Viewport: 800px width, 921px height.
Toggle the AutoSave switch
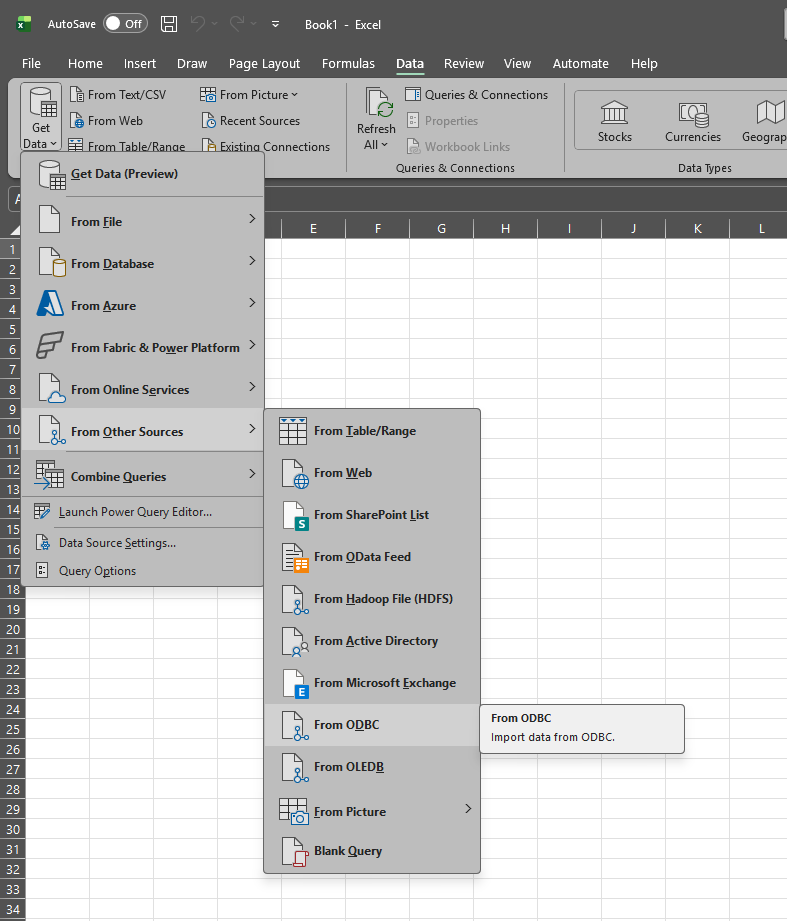pos(125,24)
